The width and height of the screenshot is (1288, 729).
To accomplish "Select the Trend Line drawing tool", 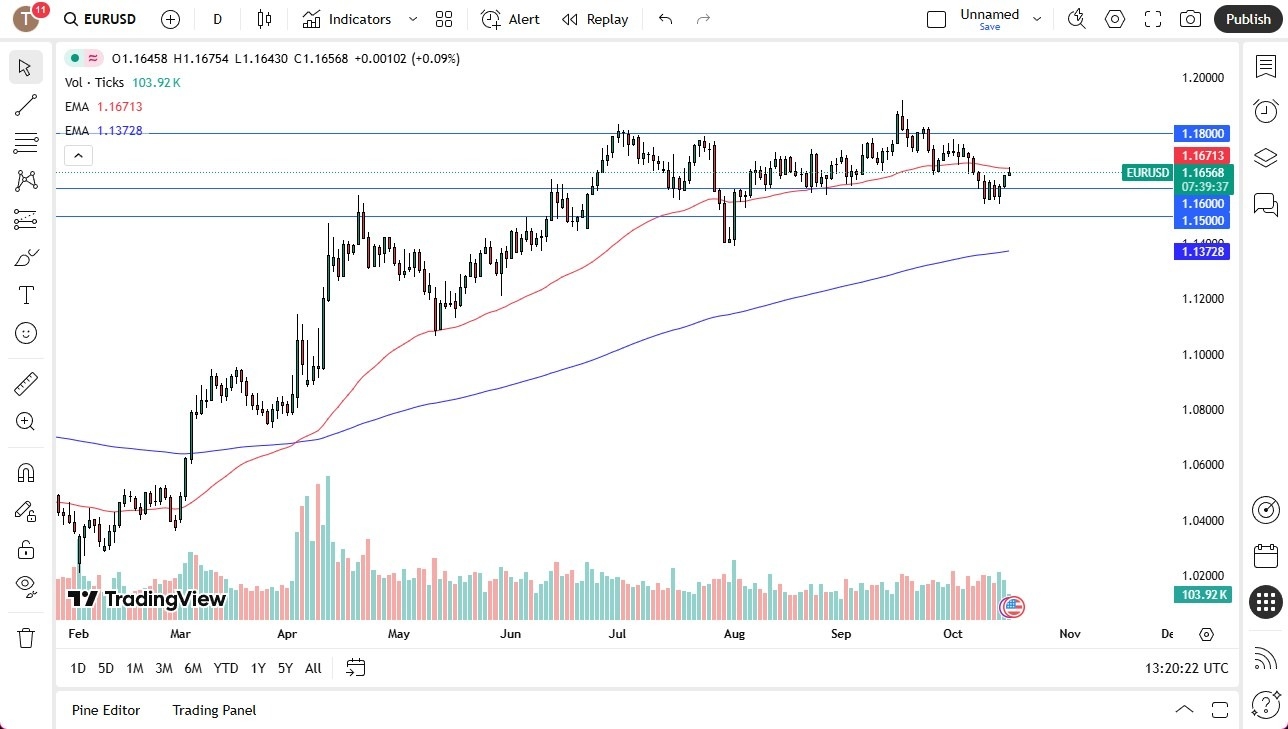I will (x=26, y=105).
